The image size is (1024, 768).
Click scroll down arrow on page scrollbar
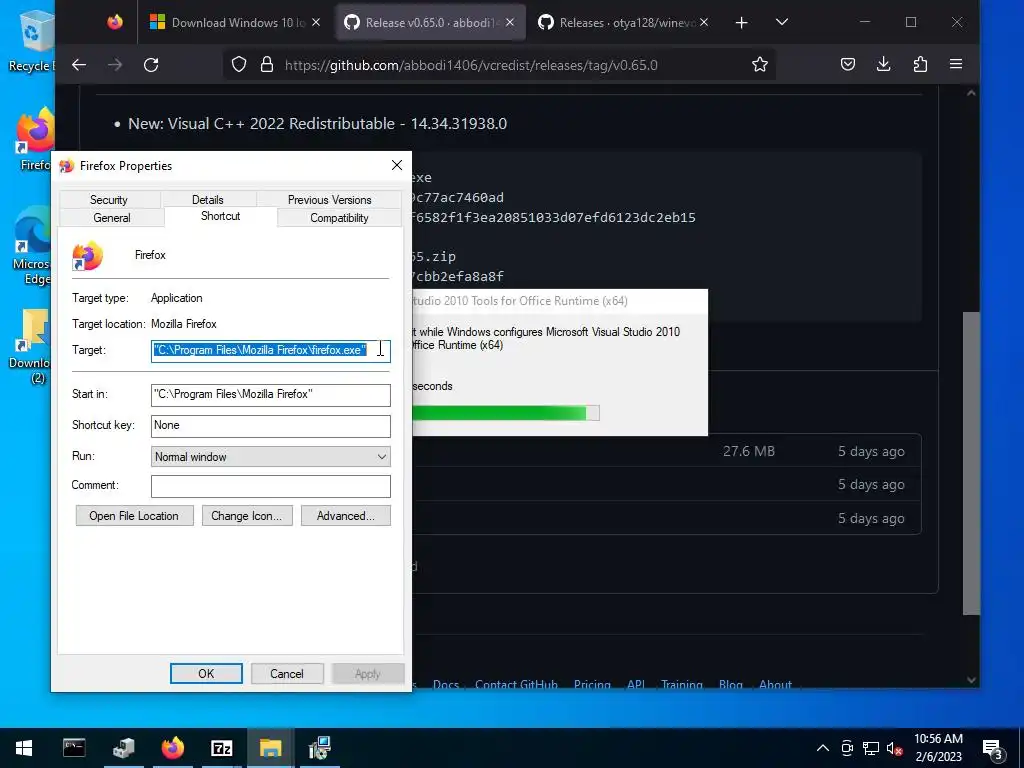tap(971, 680)
